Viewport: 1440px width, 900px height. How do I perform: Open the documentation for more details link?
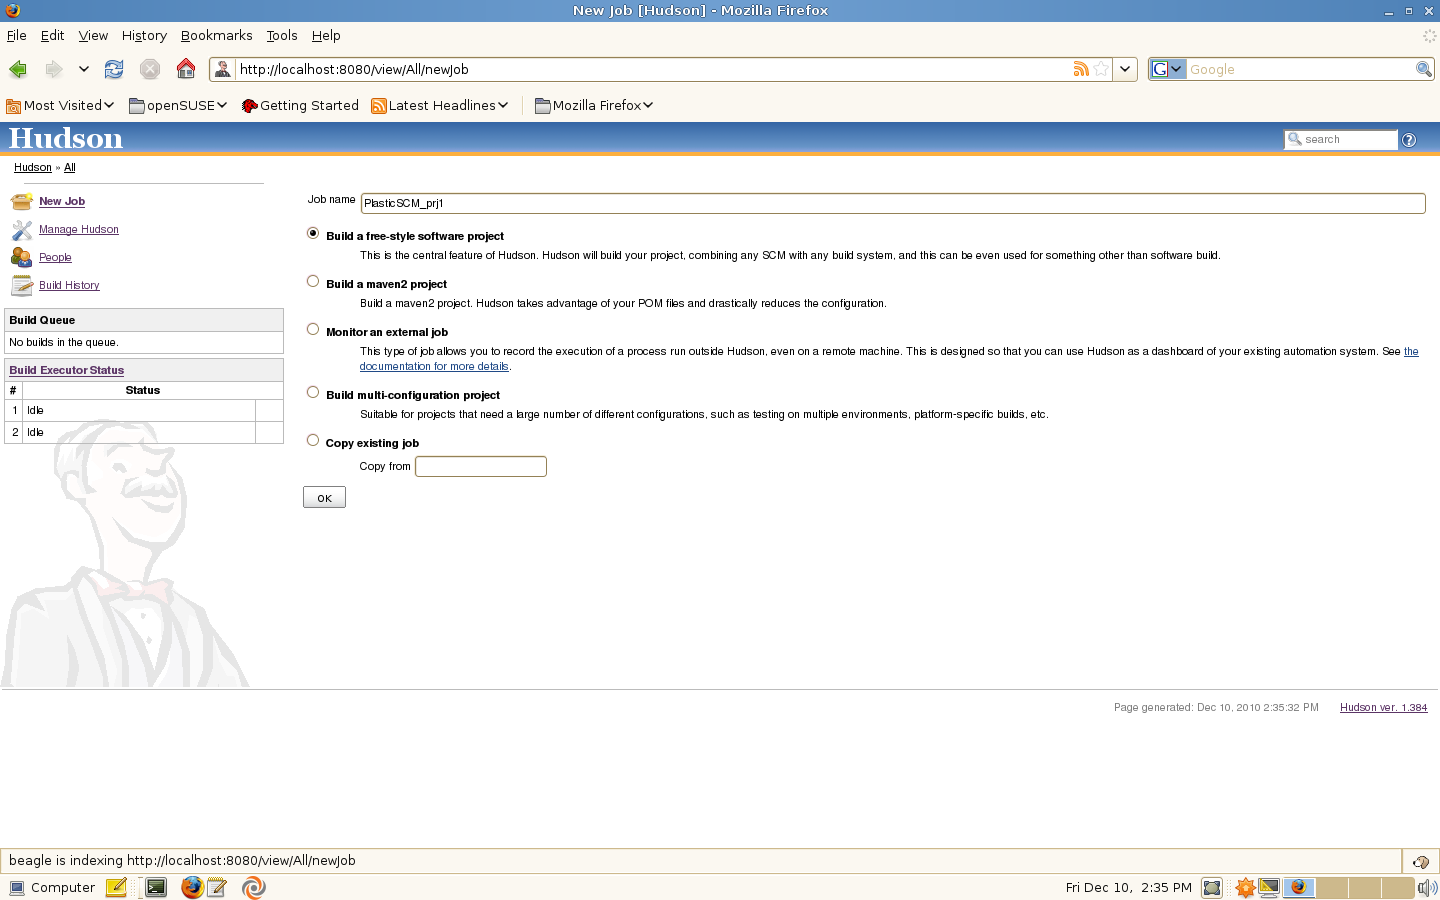(x=434, y=366)
